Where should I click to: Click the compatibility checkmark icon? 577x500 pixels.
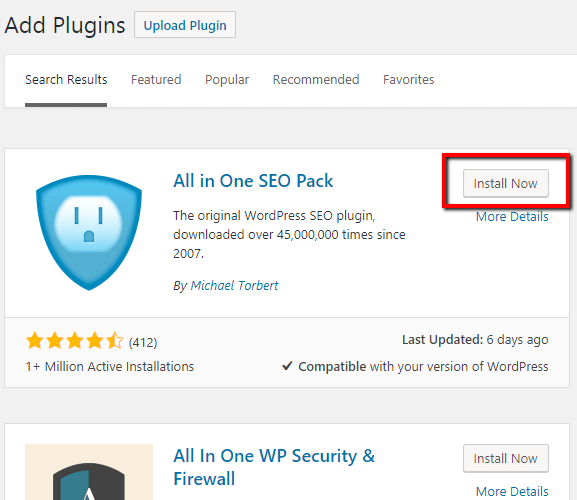[x=287, y=366]
